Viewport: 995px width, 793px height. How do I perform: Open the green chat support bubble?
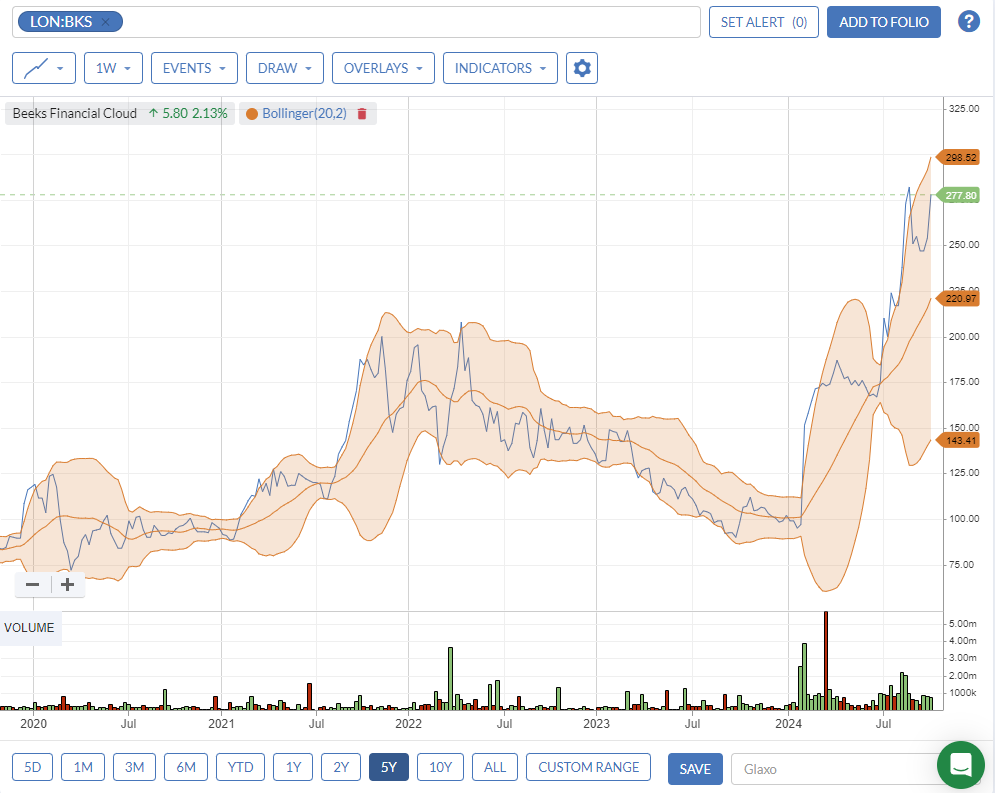click(961, 765)
